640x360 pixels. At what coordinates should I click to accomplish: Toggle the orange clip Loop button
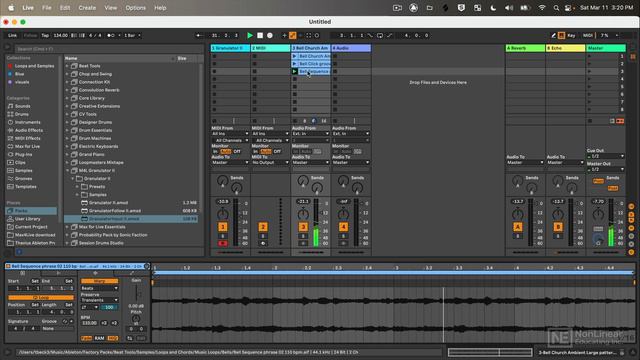click(x=41, y=298)
